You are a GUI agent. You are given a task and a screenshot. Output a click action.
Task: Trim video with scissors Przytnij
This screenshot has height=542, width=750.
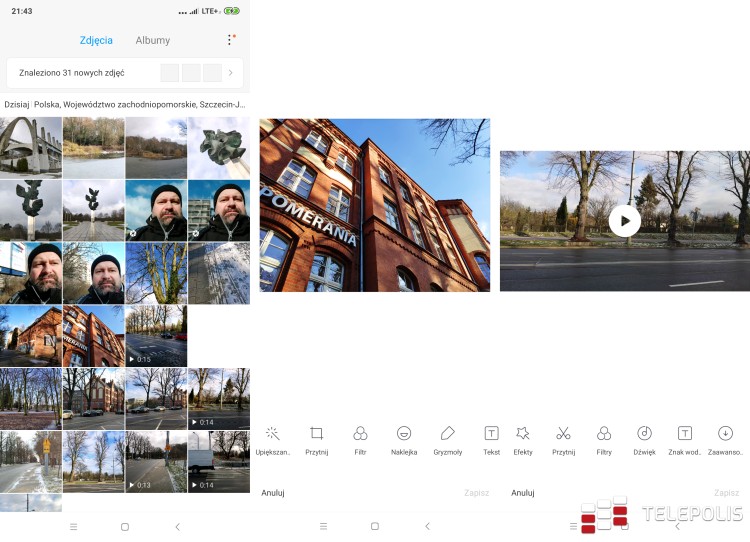pos(563,439)
